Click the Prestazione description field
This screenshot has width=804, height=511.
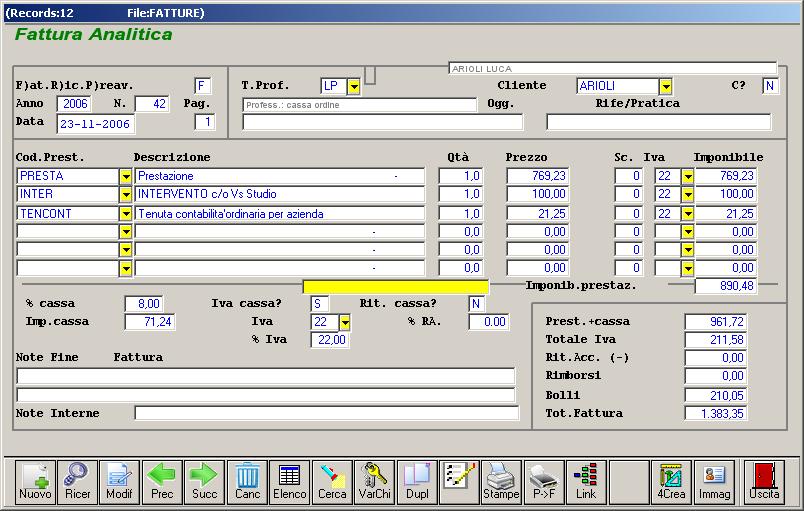279,176
